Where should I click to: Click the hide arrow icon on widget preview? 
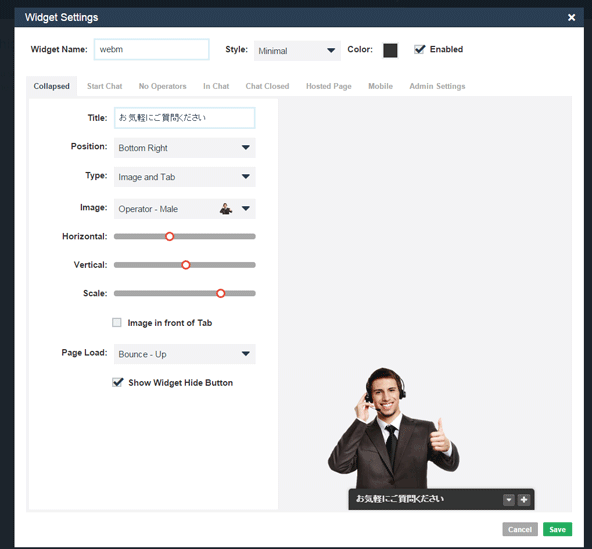pyautogui.click(x=509, y=500)
